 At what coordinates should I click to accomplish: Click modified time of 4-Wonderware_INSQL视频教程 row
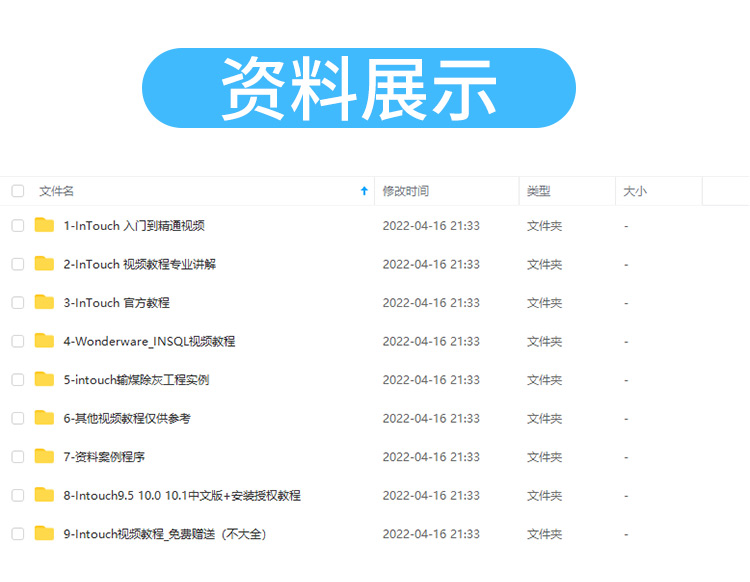click(x=431, y=341)
